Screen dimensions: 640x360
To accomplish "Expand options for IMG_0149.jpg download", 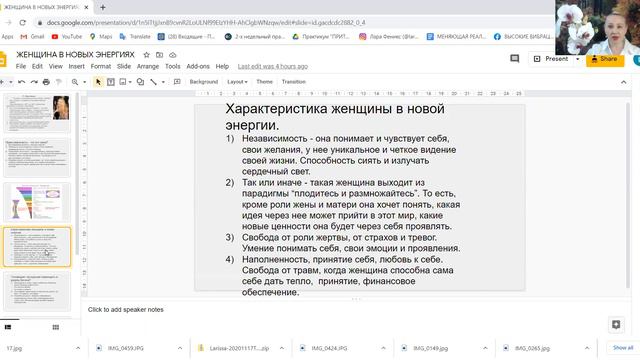I will tap(485, 348).
